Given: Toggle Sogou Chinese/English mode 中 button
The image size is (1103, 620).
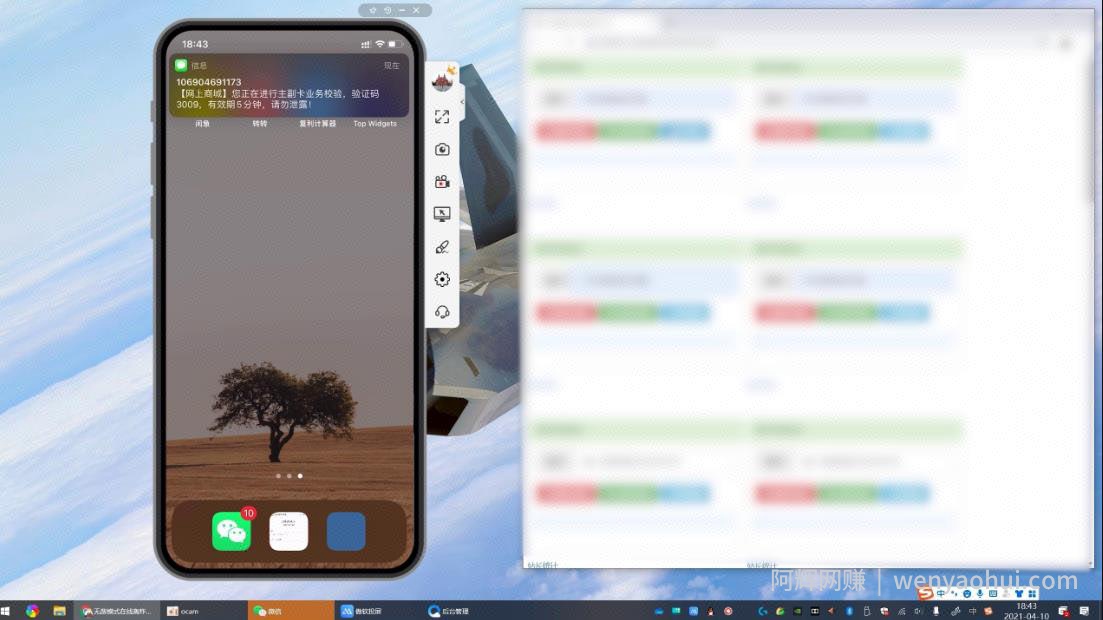Looking at the screenshot, I should click(941, 594).
